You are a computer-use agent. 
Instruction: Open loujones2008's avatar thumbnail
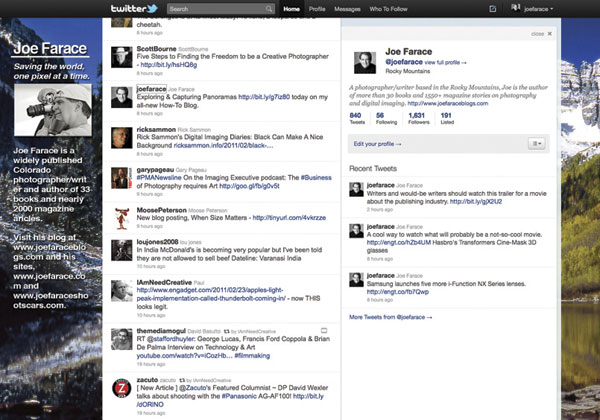(x=122, y=251)
